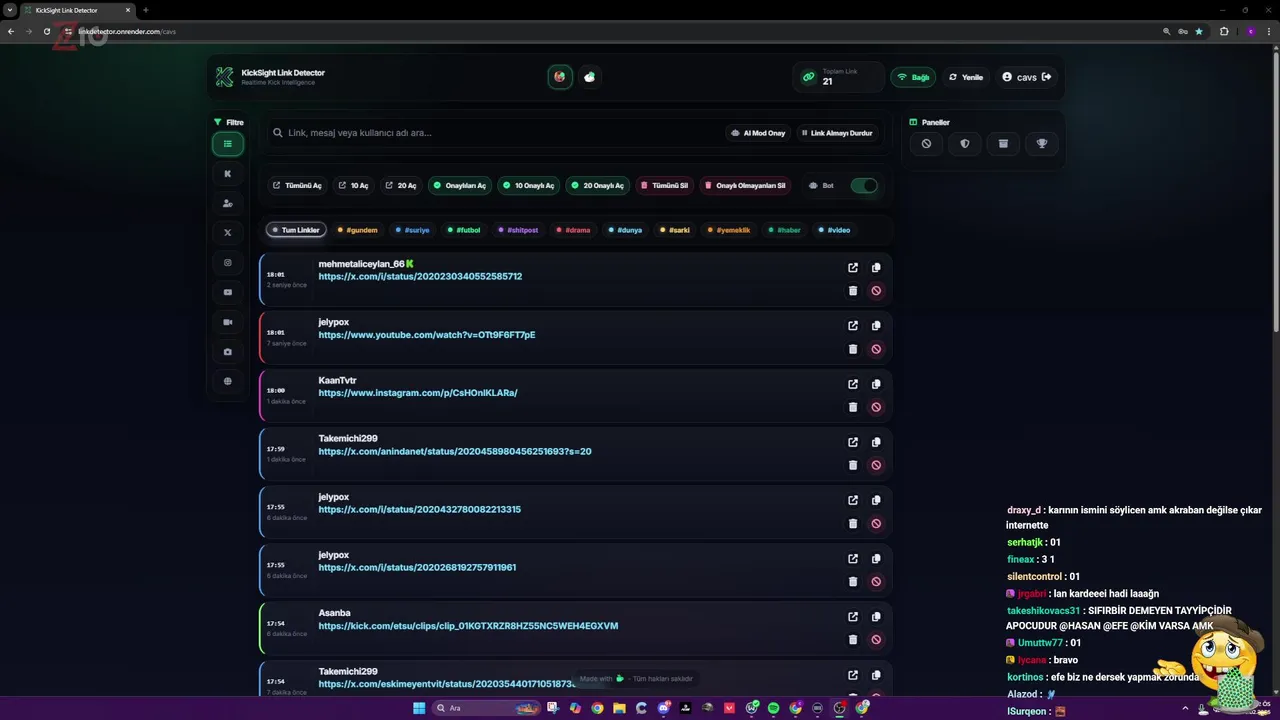The width and height of the screenshot is (1280, 720).
Task: Open the kick.com/etsu/clips link
Action: click(x=468, y=626)
